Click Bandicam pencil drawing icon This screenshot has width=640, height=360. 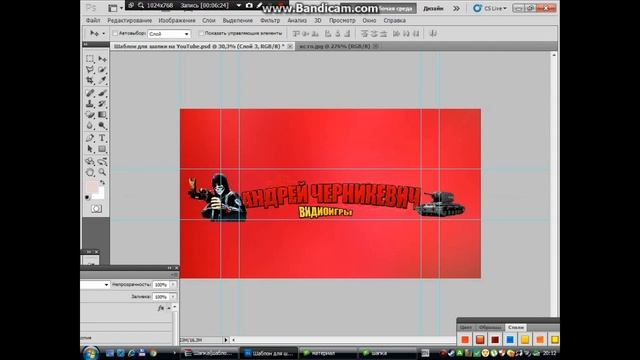click(259, 5)
